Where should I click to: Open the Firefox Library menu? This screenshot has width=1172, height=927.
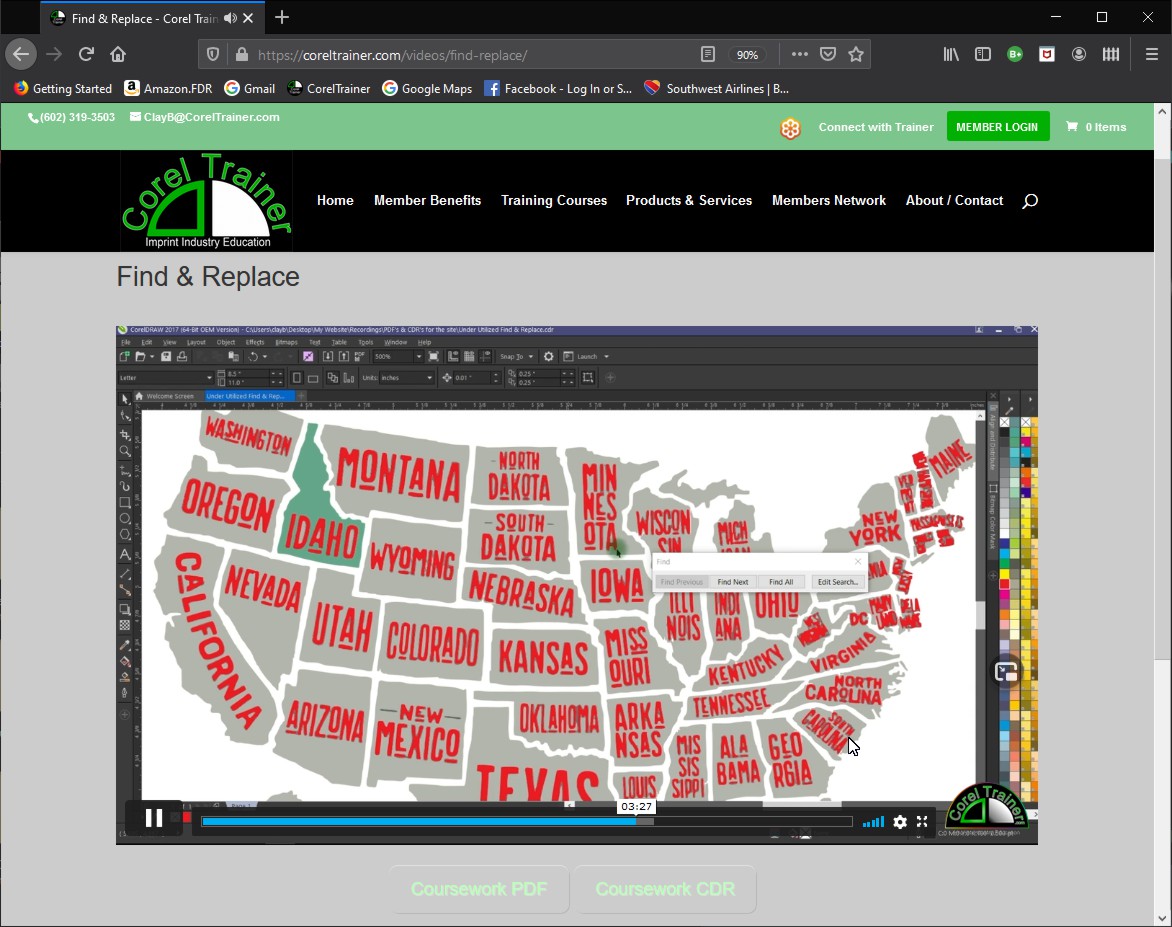951,54
